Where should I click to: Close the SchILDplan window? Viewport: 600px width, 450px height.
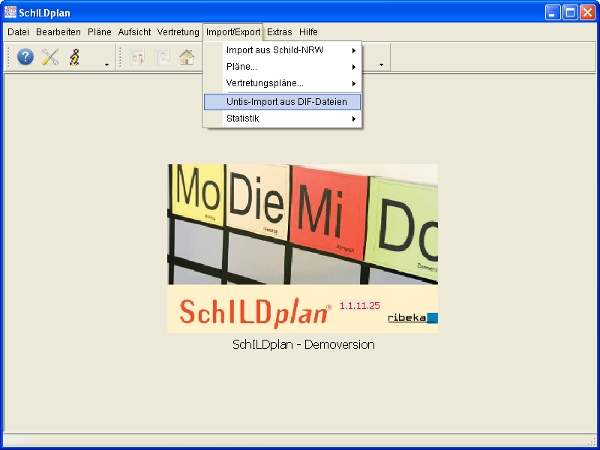click(x=587, y=13)
